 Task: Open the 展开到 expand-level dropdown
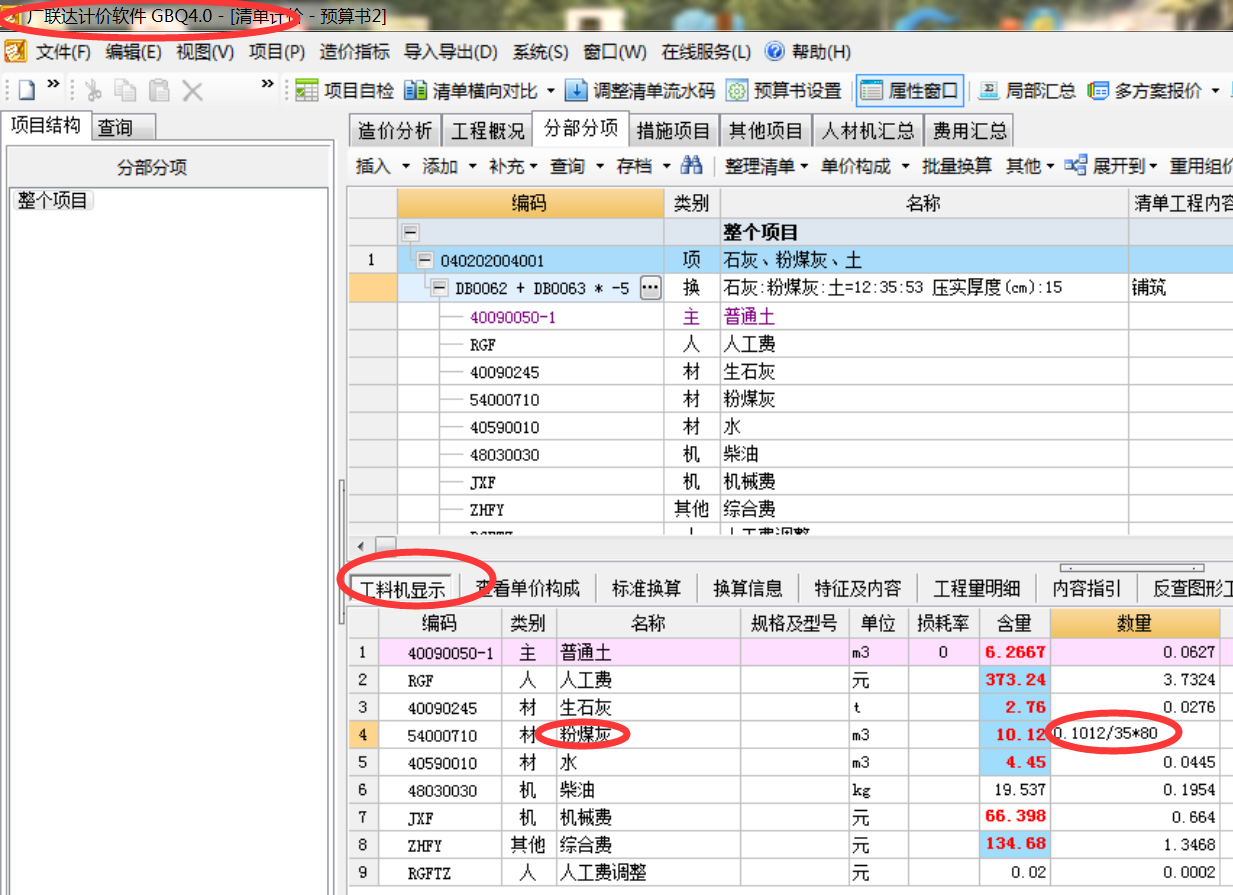coord(1153,166)
